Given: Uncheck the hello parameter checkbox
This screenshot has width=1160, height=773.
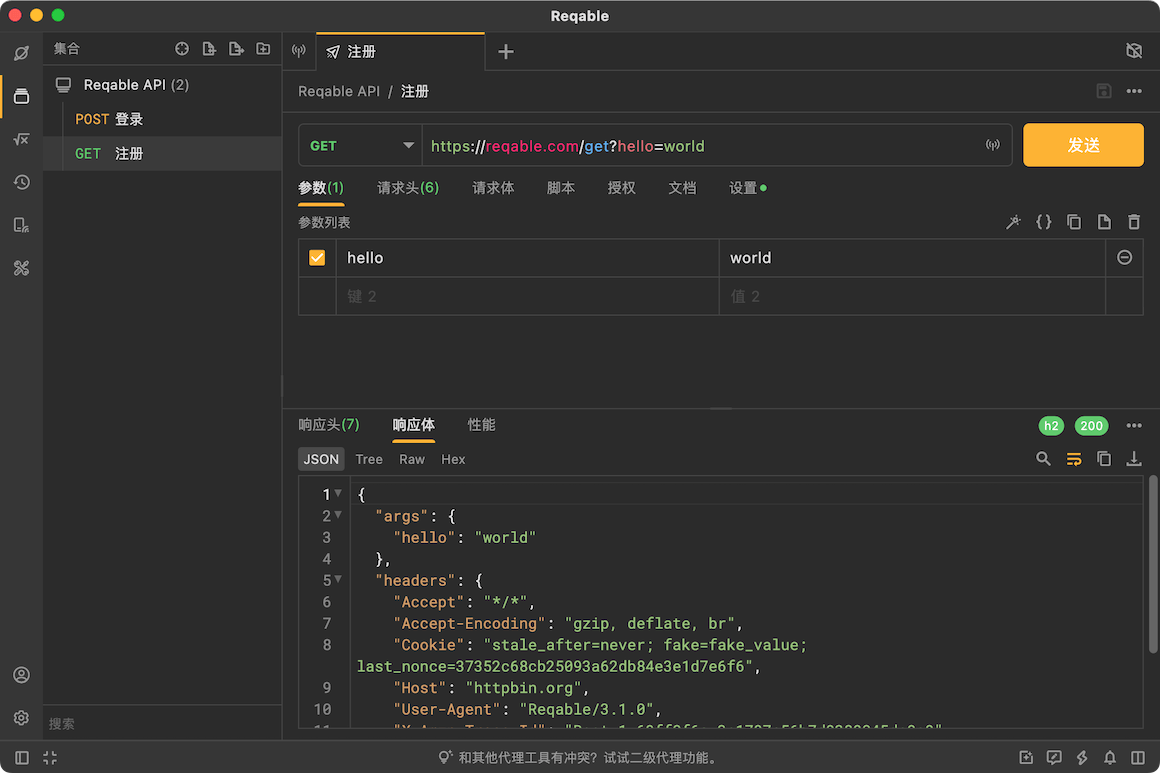Looking at the screenshot, I should 317,257.
